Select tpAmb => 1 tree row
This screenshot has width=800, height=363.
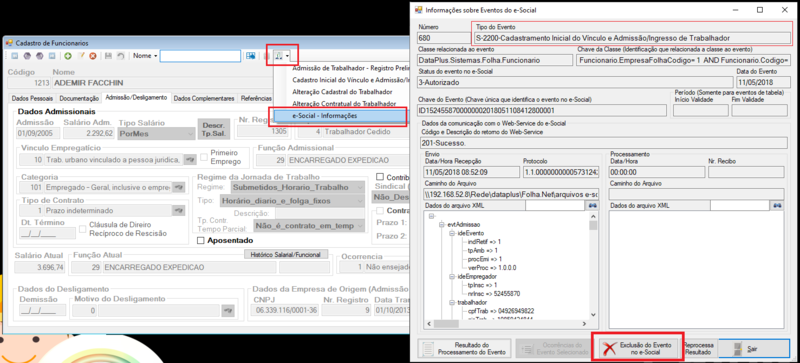click(x=482, y=250)
